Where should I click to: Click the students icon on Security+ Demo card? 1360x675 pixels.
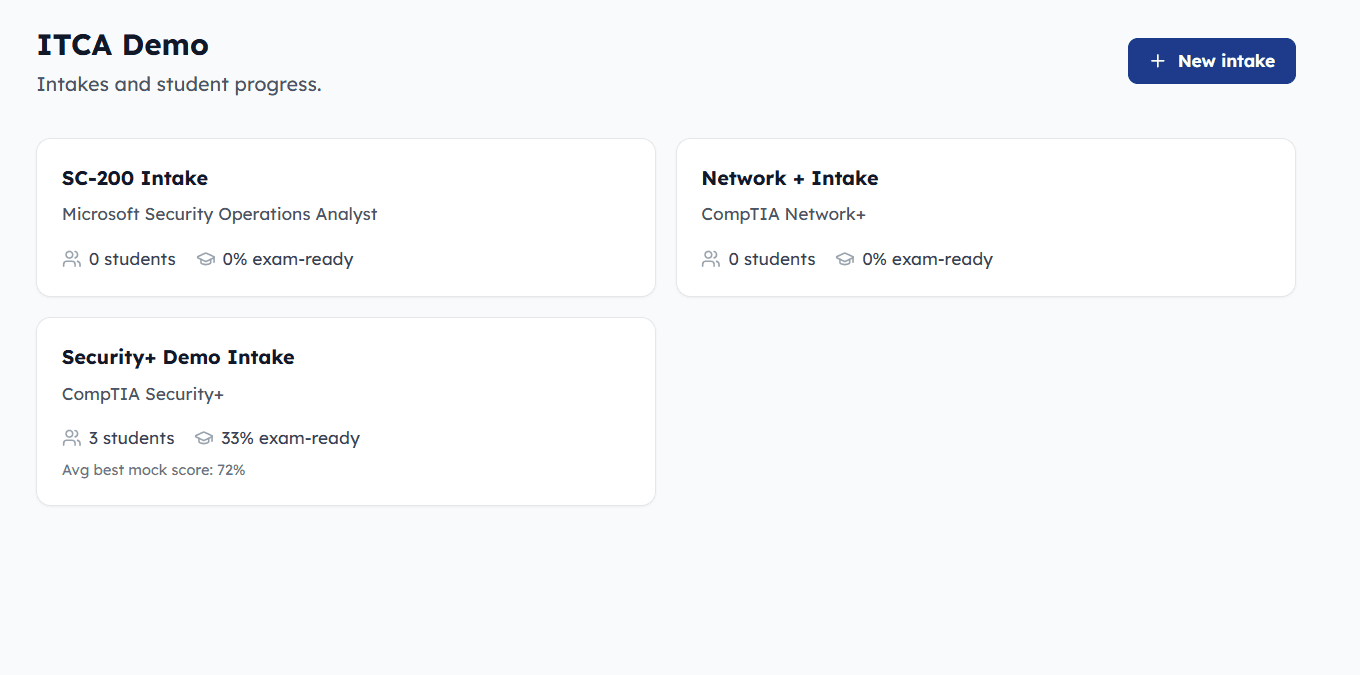point(71,438)
